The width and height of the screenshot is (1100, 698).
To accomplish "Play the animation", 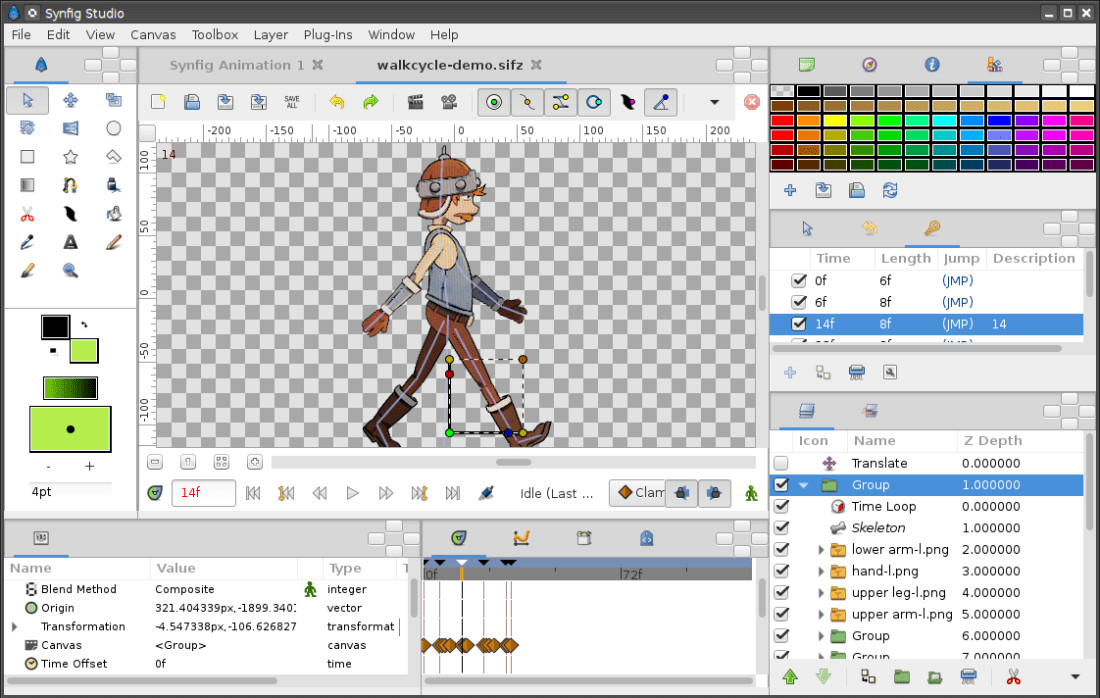I will pos(352,493).
